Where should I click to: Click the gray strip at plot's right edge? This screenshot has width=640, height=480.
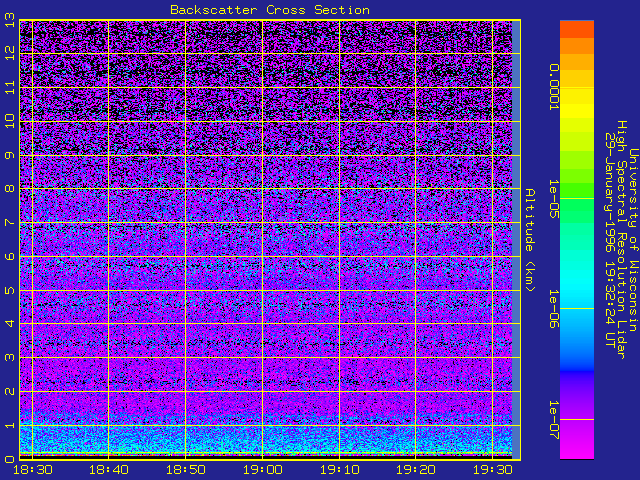point(516,240)
